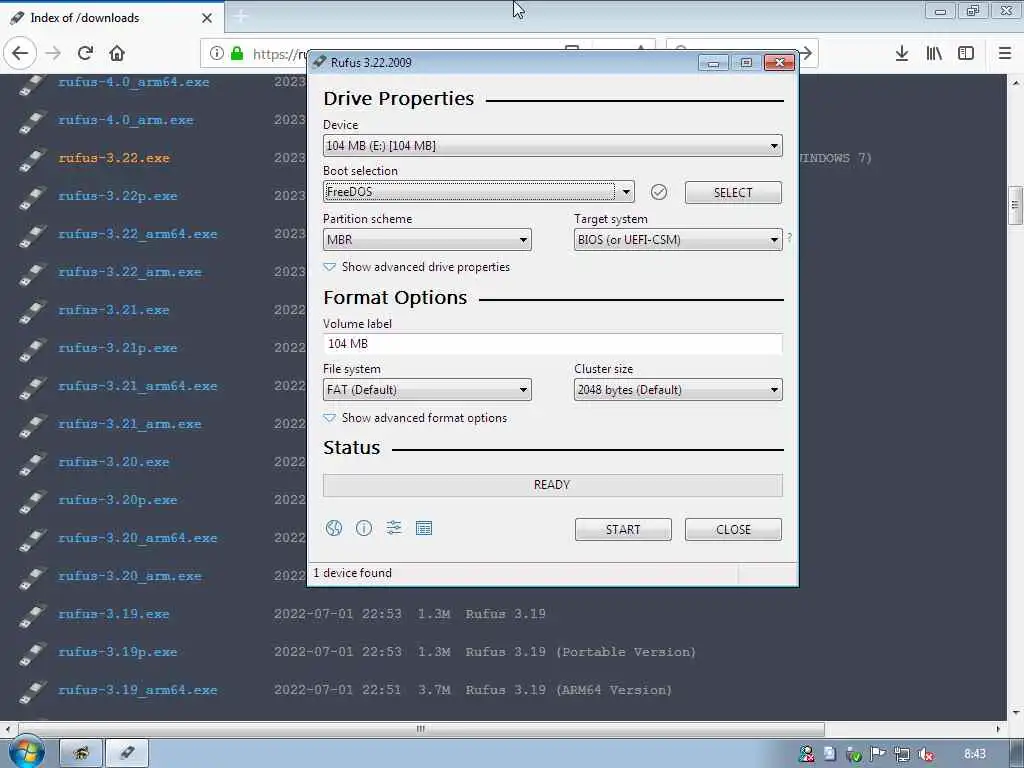Click the Volume label field
1024x768 pixels.
click(552, 344)
